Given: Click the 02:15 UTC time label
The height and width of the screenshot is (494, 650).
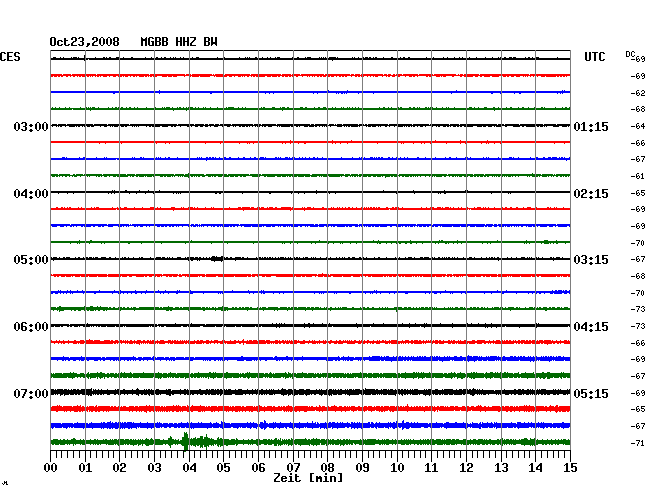Looking at the screenshot, I should (x=591, y=194).
